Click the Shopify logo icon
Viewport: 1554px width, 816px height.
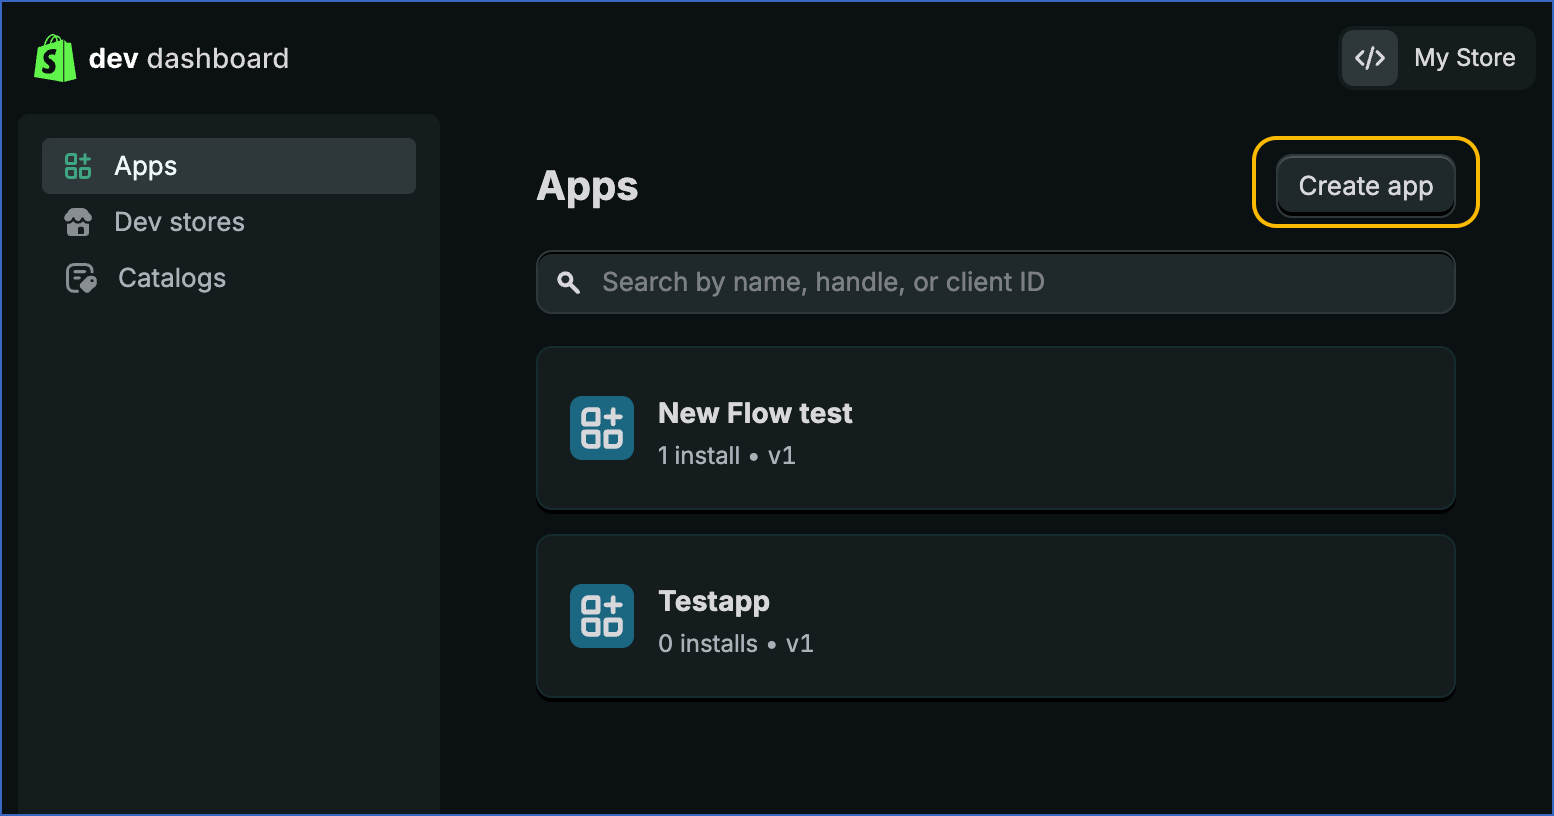click(55, 57)
